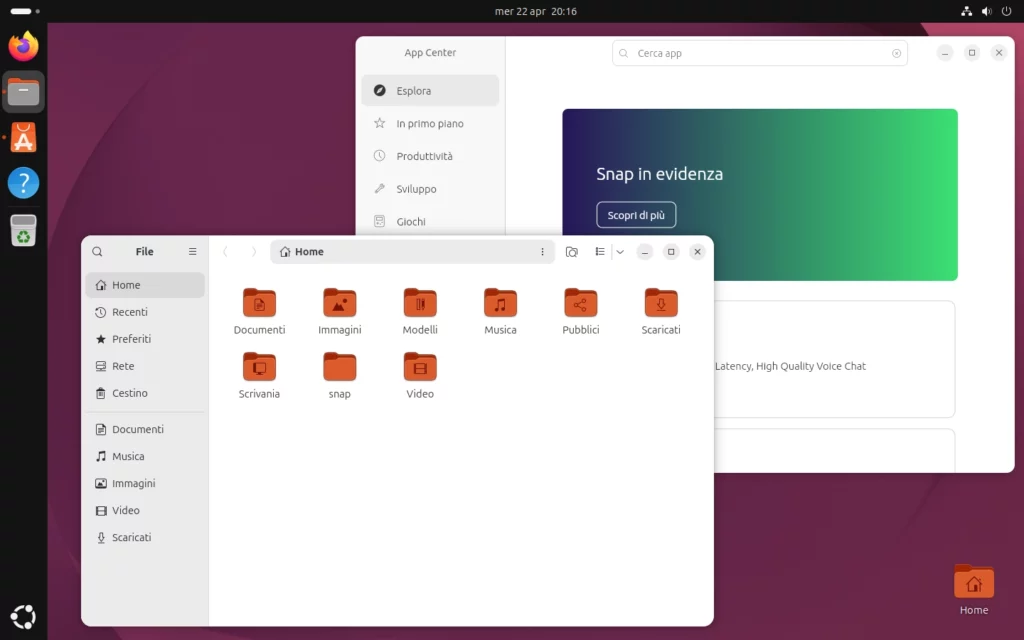Click the back navigation arrow in Files

pyautogui.click(x=224, y=252)
